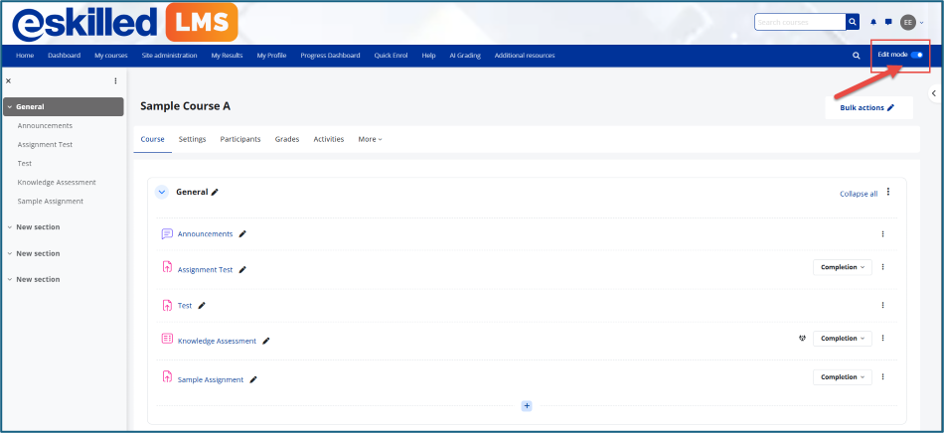The width and height of the screenshot is (944, 433).
Task: Open the More tab dropdown
Action: click(x=370, y=139)
